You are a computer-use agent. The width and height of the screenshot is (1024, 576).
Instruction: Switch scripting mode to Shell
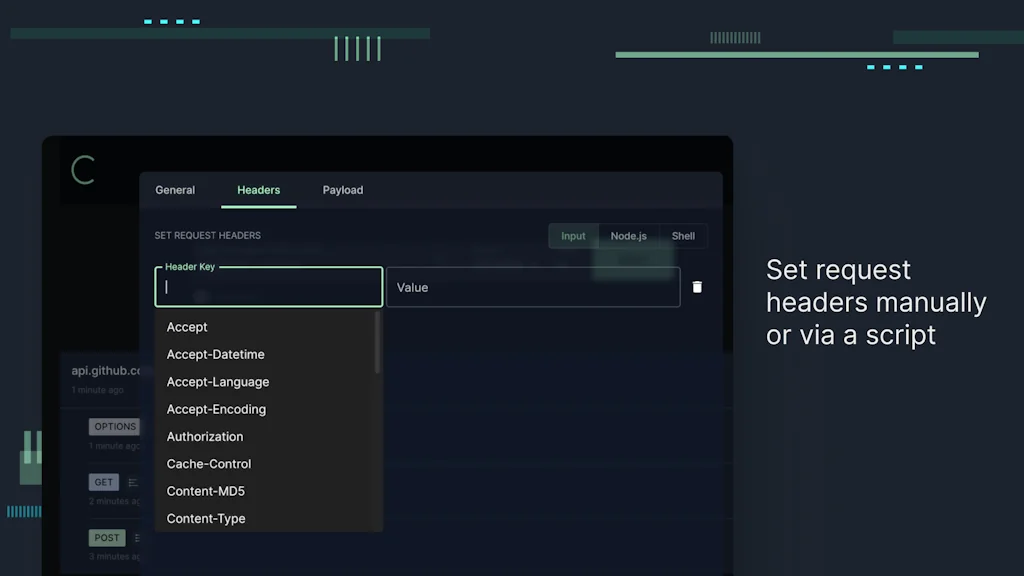click(683, 236)
